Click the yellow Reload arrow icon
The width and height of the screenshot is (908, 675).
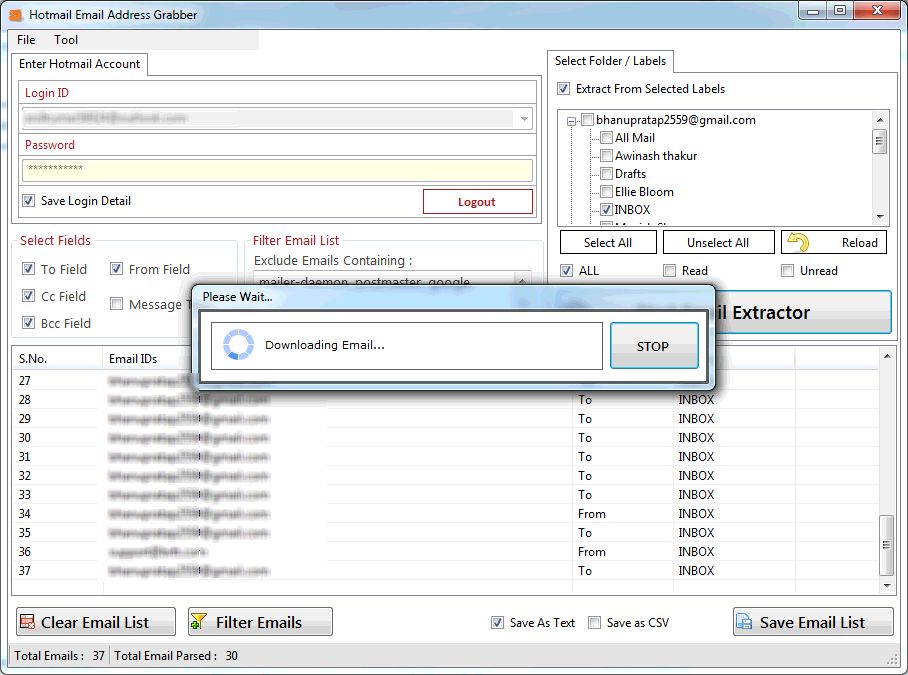pyautogui.click(x=798, y=242)
